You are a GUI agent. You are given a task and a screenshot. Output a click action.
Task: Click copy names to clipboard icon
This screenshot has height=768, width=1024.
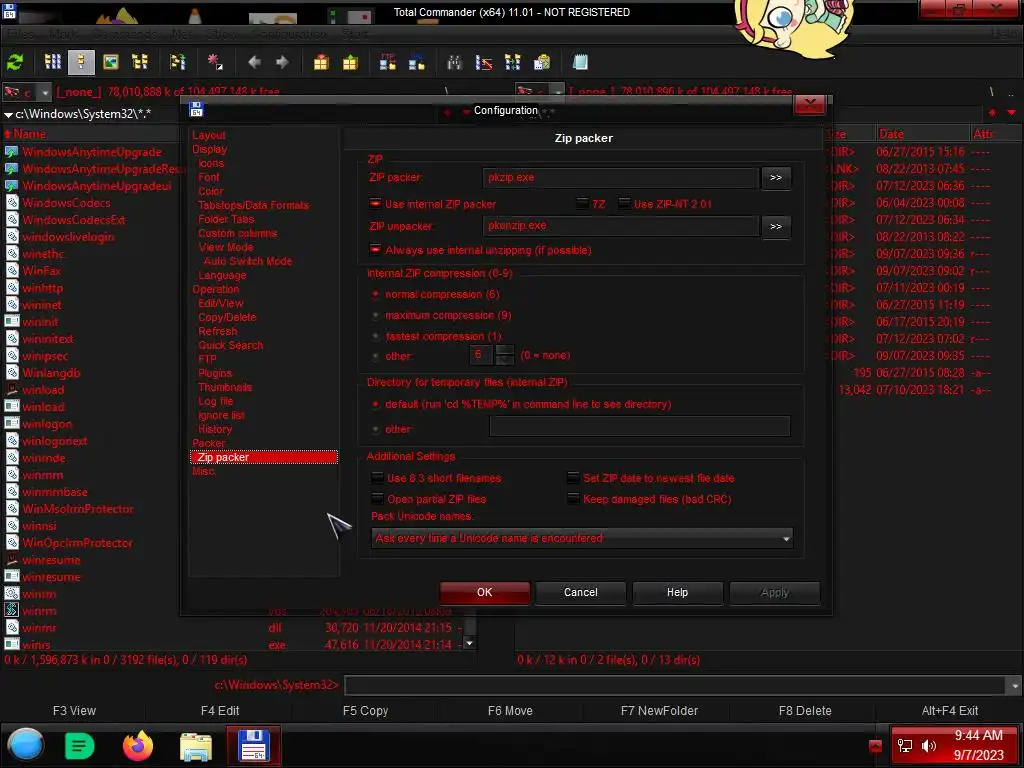pyautogui.click(x=542, y=63)
